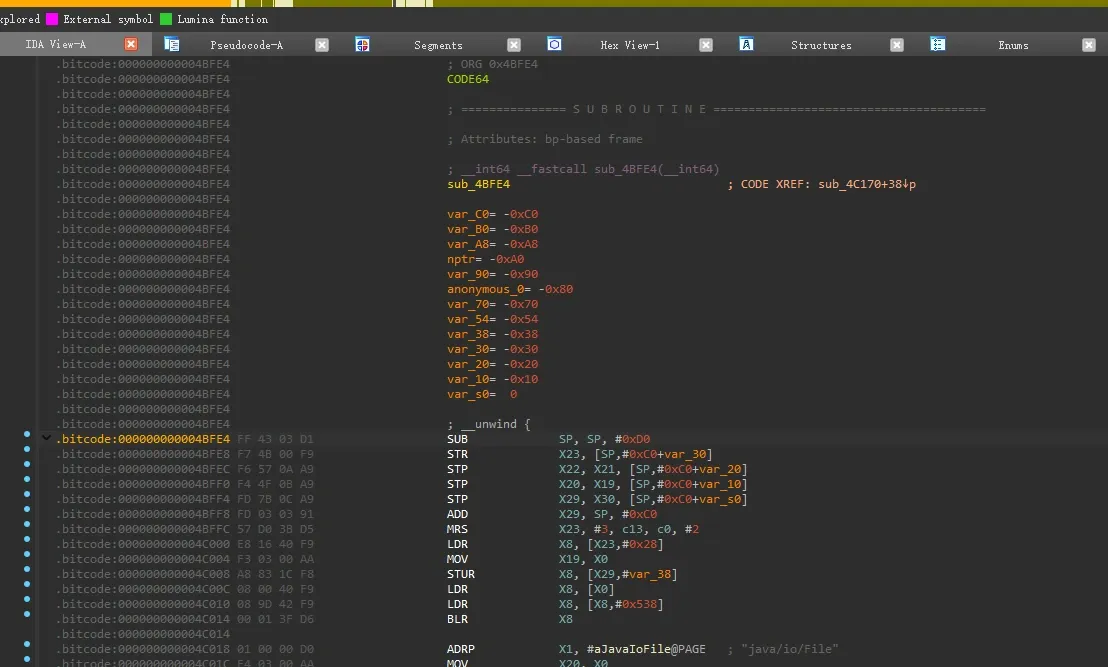Select the var_C0 variable definition
The width and height of the screenshot is (1108, 667).
click(x=493, y=214)
